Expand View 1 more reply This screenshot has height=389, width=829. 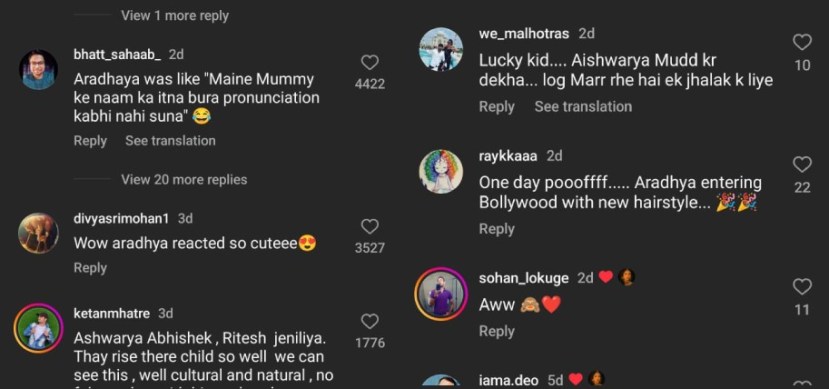point(174,16)
